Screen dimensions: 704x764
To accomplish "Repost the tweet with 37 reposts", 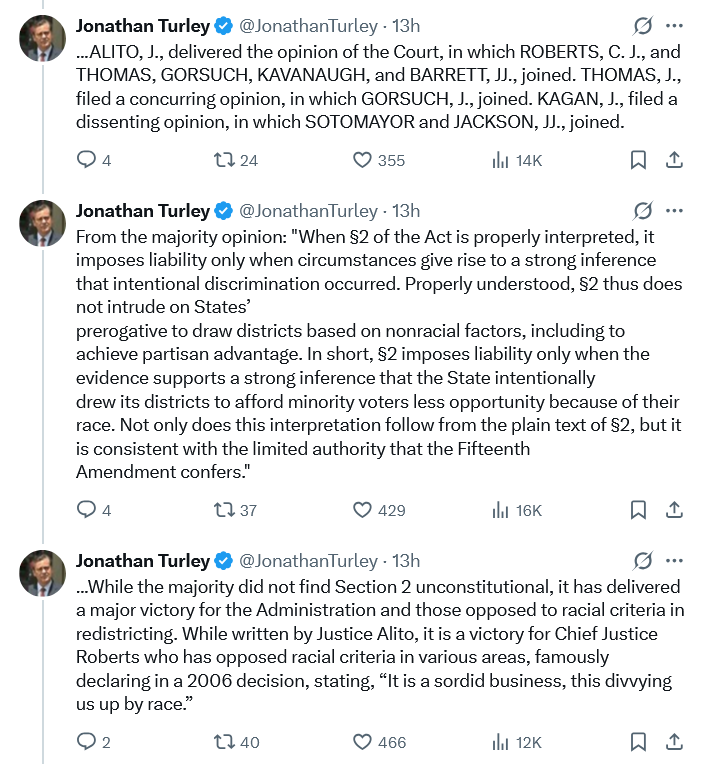I will click(225, 510).
